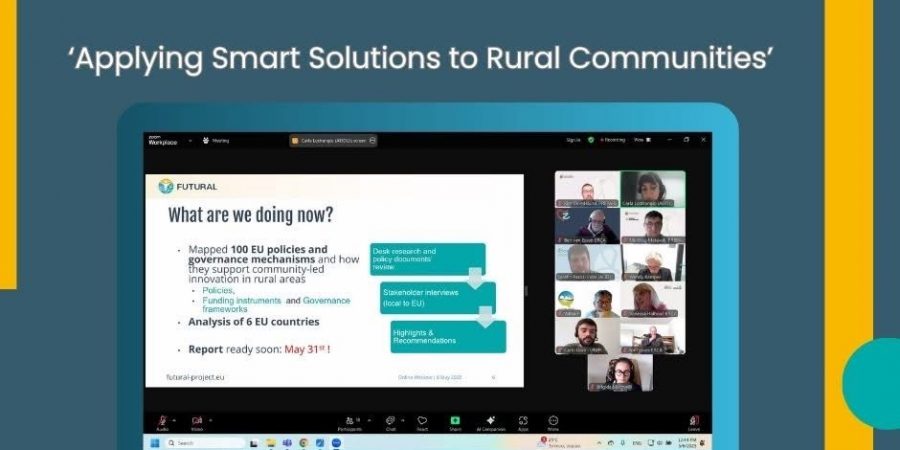The image size is (900, 450).
Task: Click the Recording indicator
Action: coord(612,140)
